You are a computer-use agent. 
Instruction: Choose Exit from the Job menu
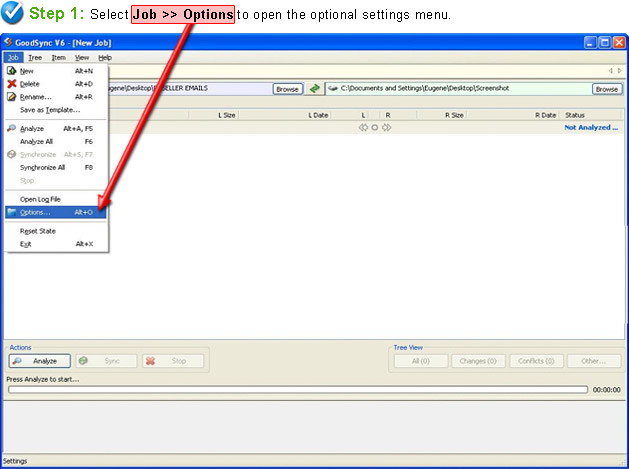56,244
